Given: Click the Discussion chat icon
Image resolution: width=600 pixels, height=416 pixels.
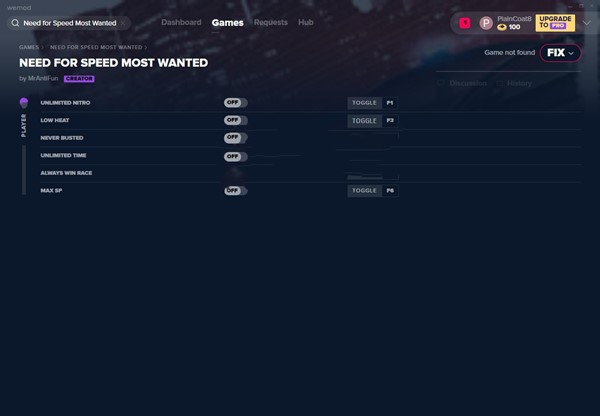Looking at the screenshot, I should 442,84.
